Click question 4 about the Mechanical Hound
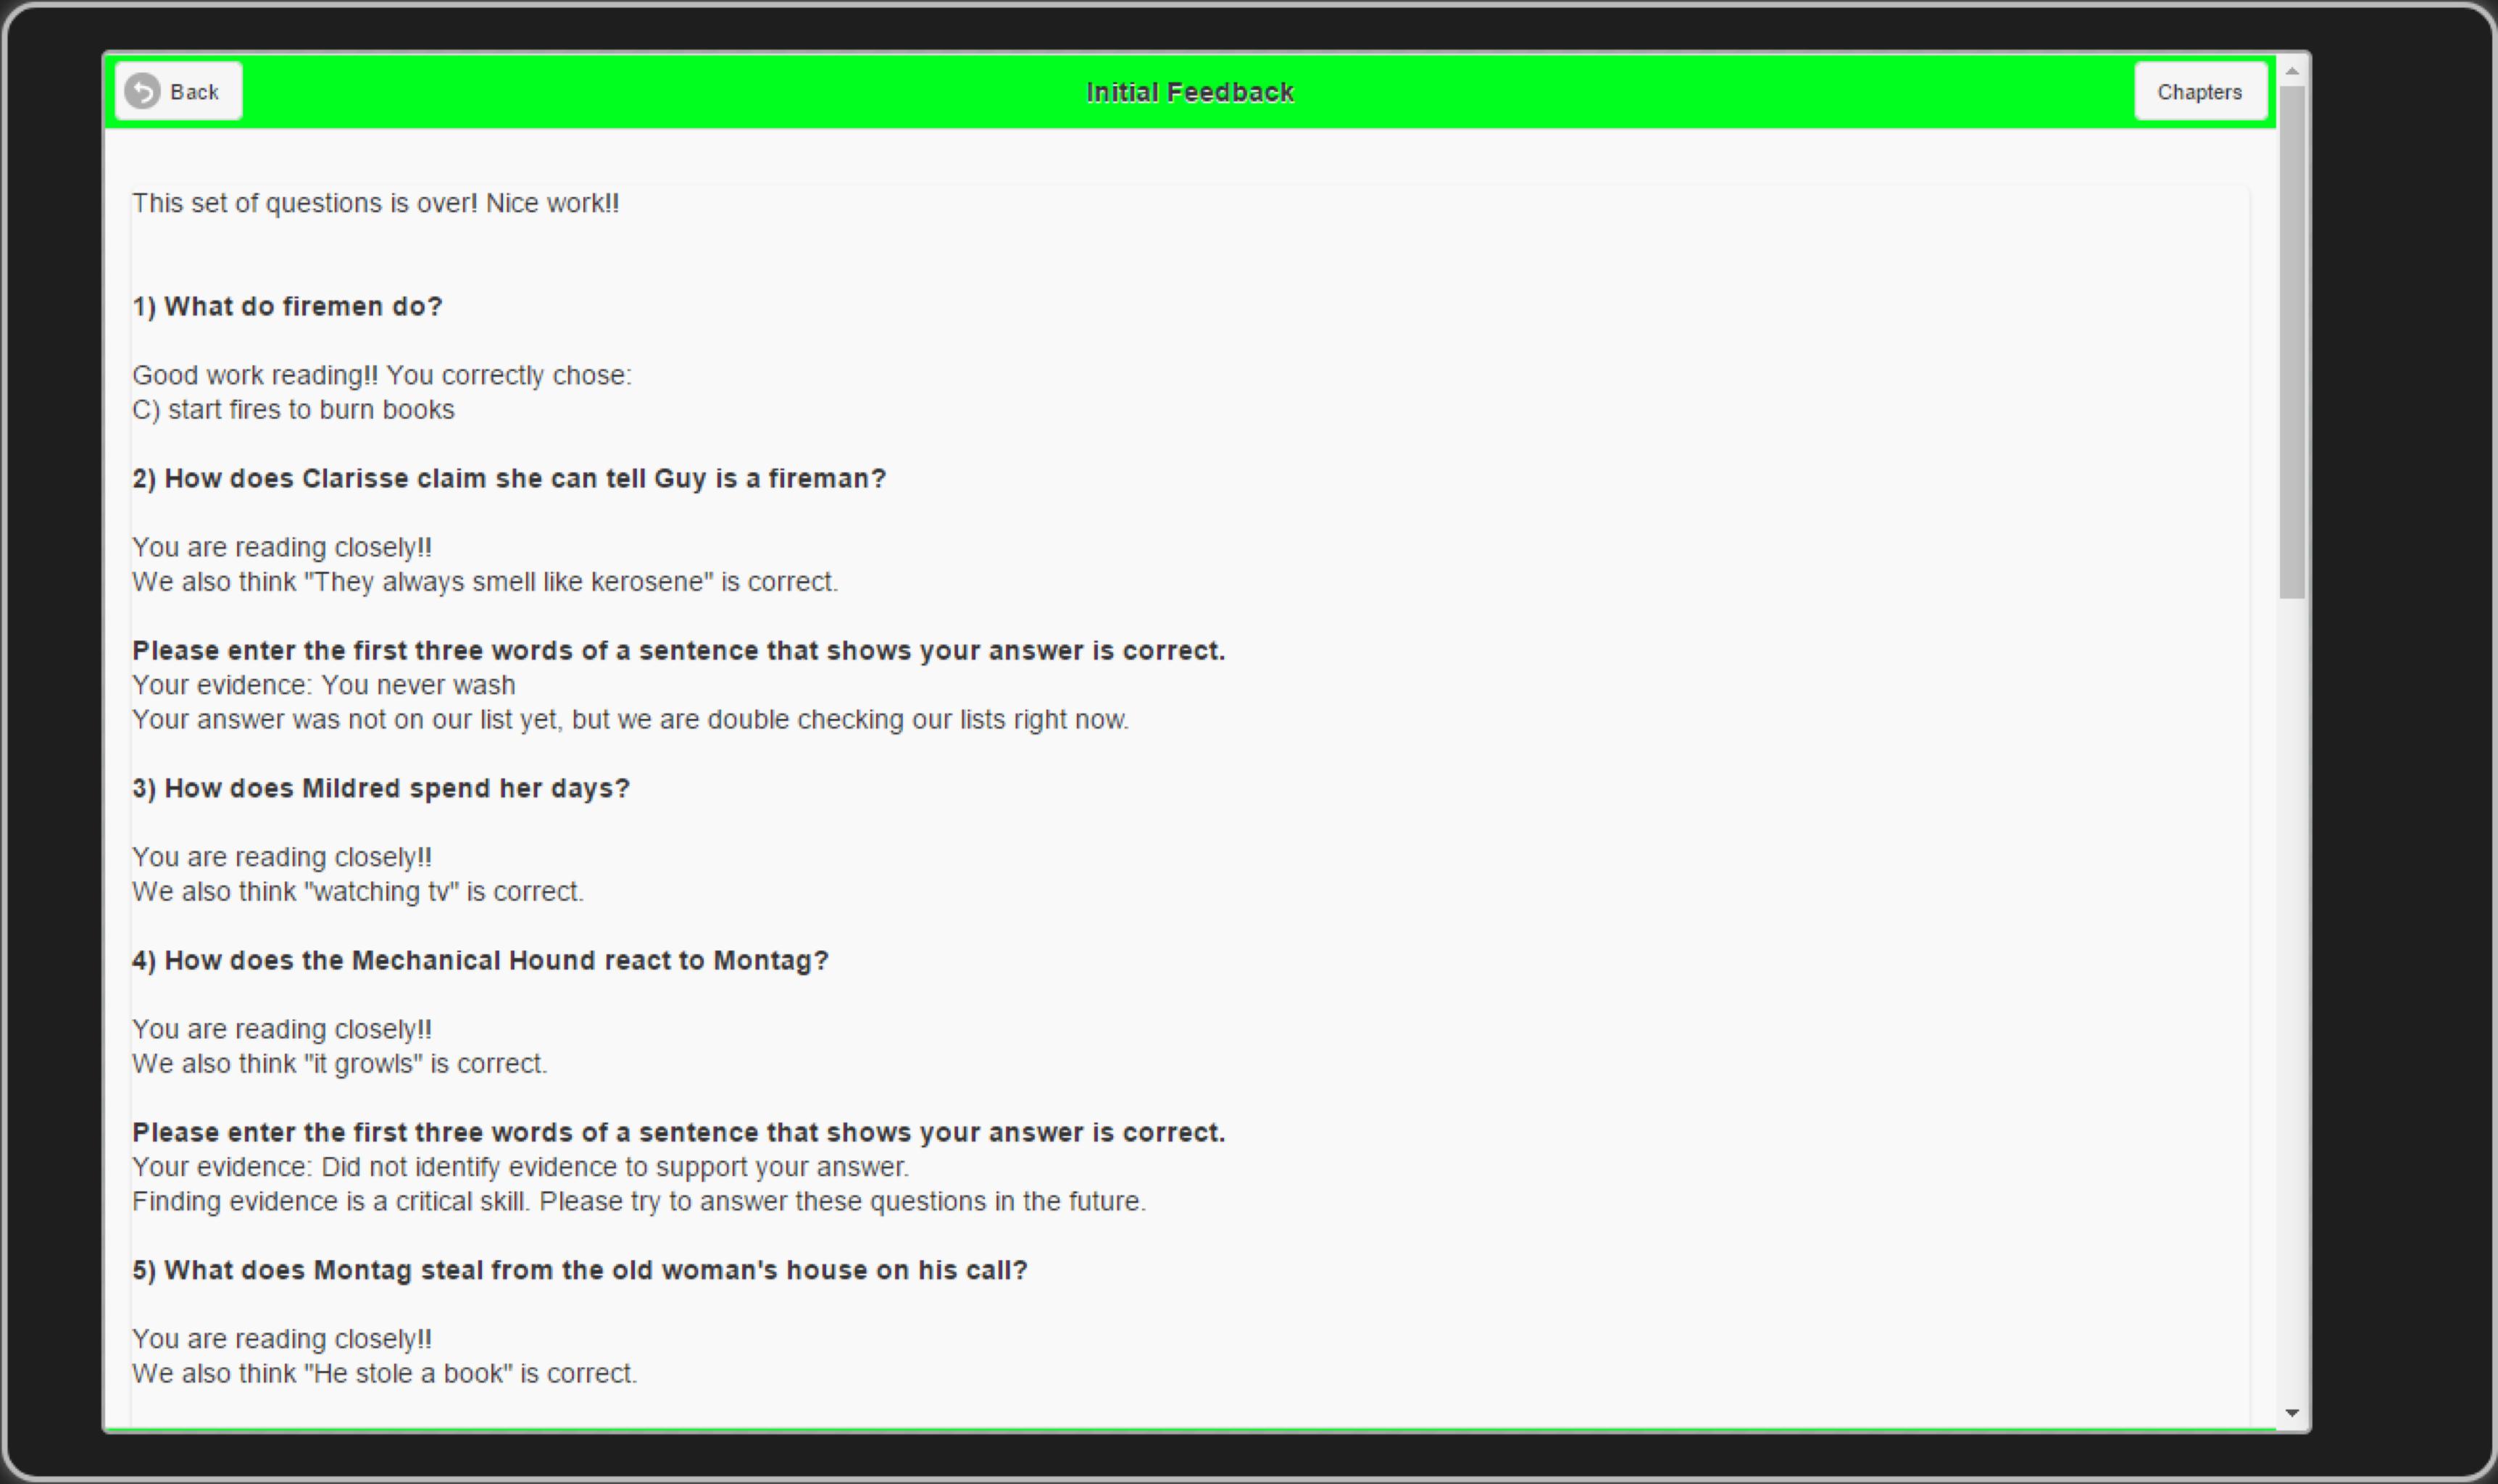 480,960
